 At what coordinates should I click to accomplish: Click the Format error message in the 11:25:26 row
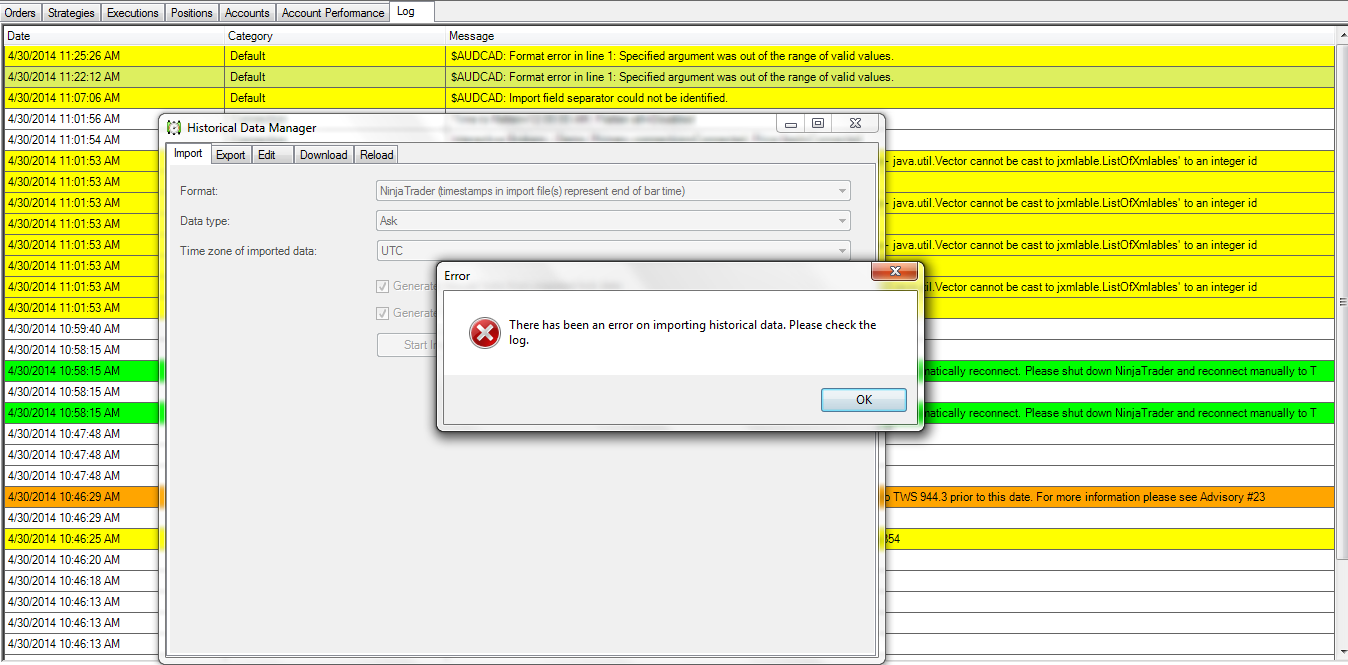(672, 56)
